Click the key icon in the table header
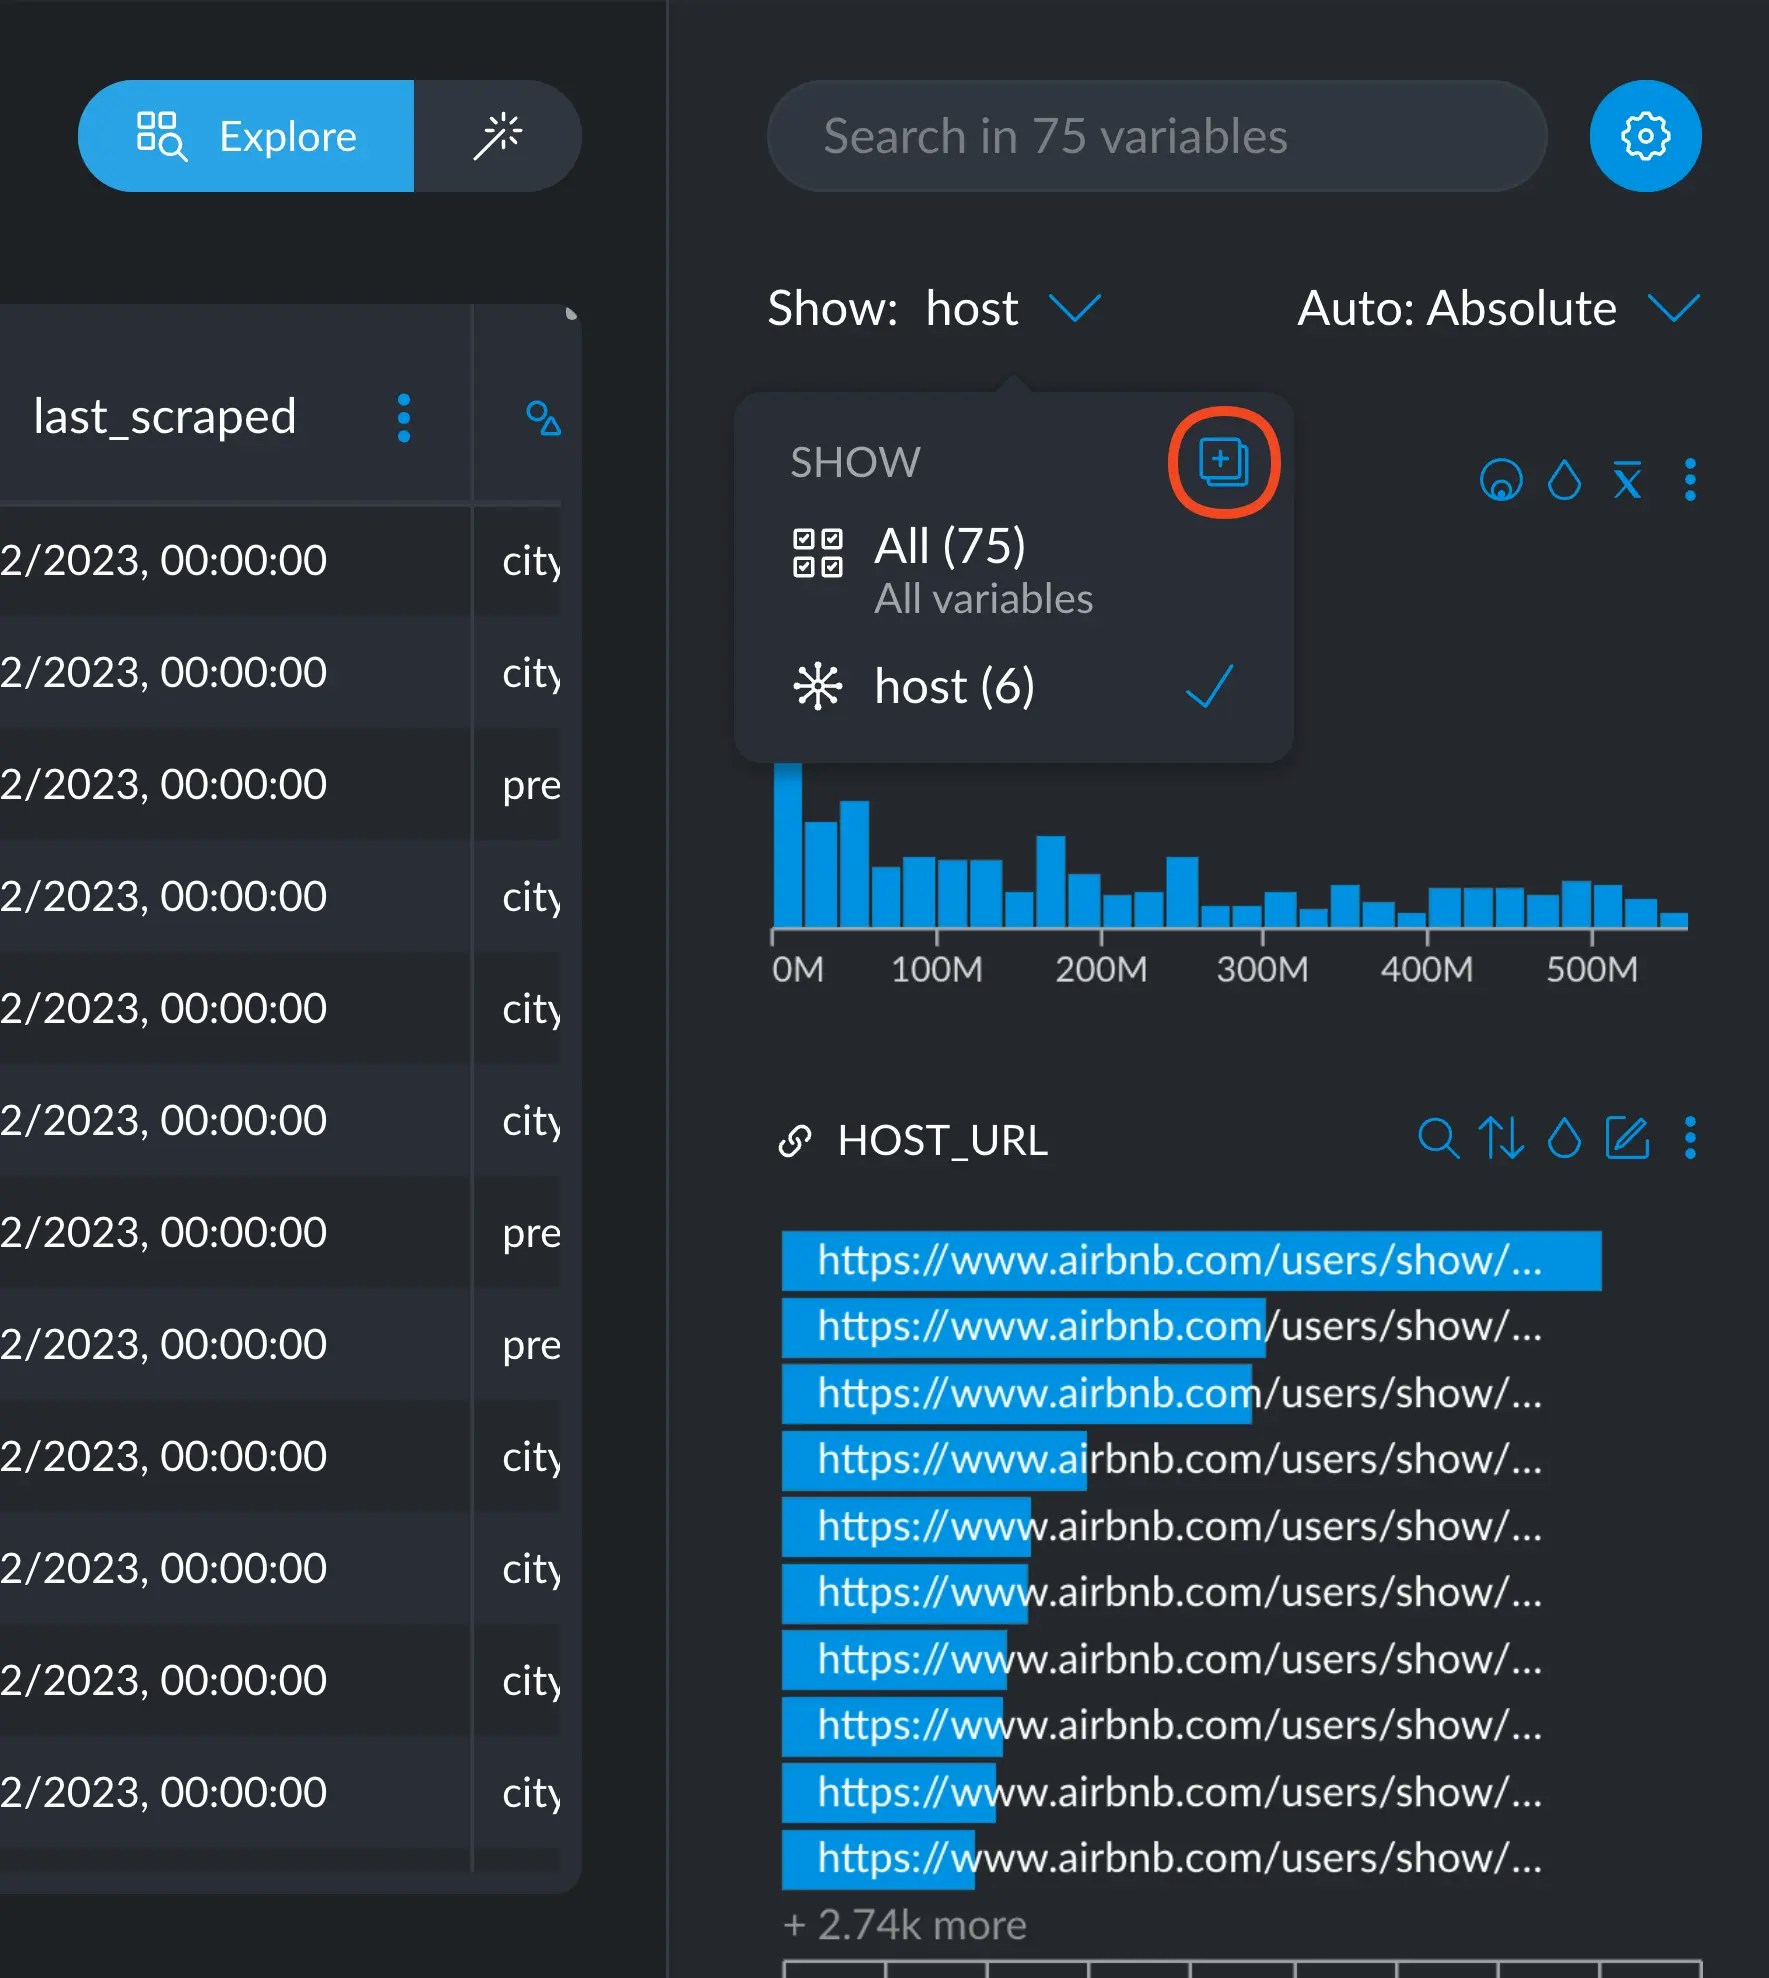Image resolution: width=1769 pixels, height=1978 pixels. pyautogui.click(x=541, y=420)
